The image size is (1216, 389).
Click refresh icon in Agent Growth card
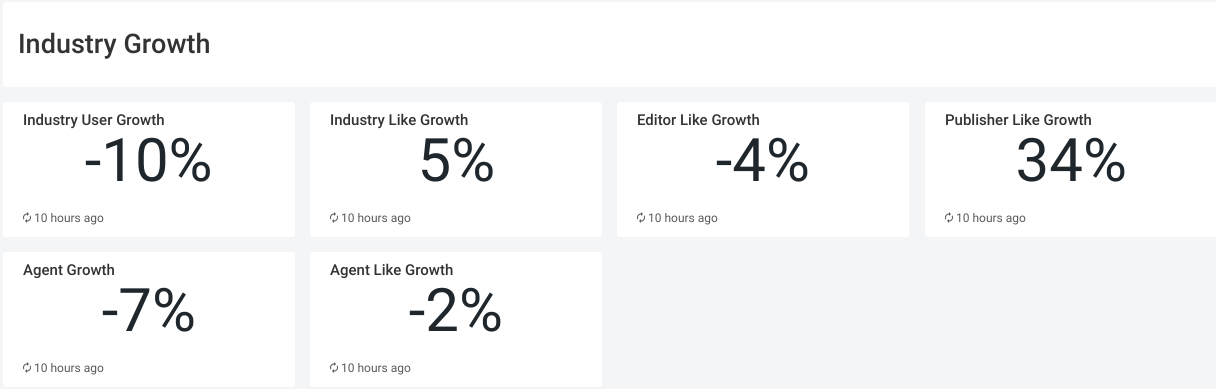tap(27, 368)
